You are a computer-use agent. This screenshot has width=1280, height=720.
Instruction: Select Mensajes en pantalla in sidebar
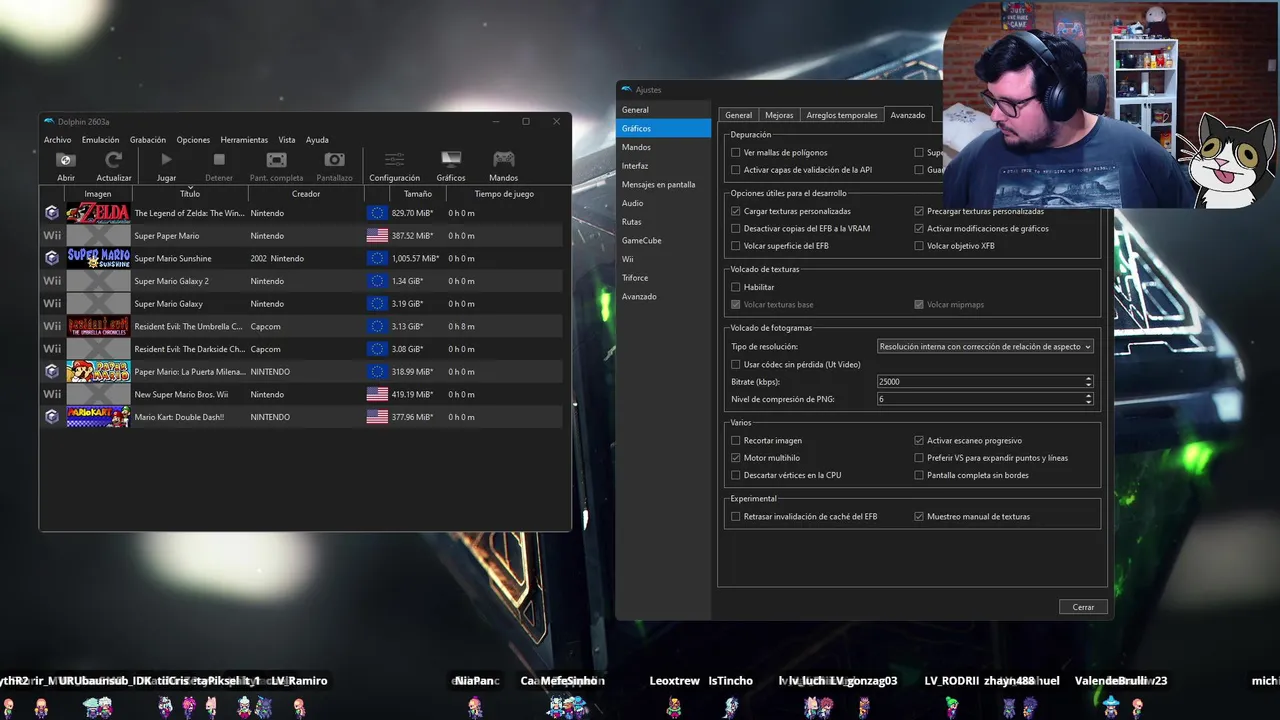tap(663, 184)
